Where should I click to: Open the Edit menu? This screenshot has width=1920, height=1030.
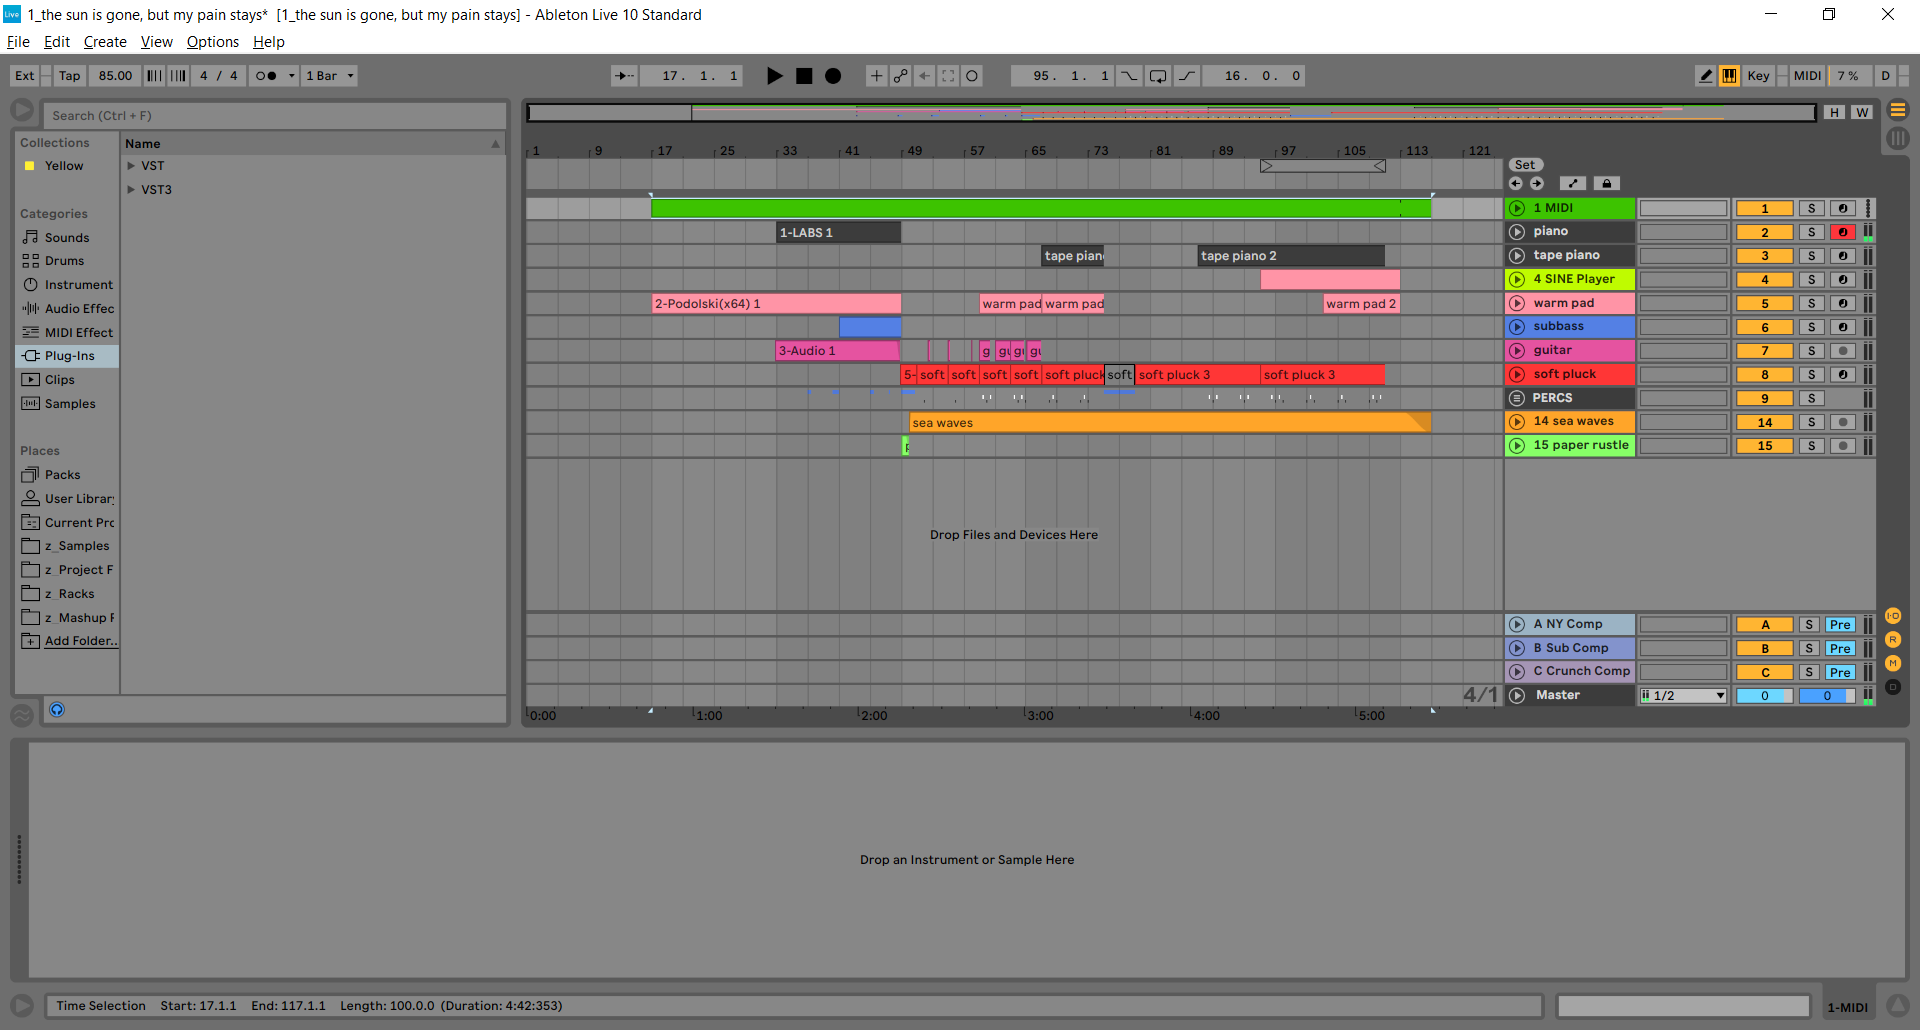pyautogui.click(x=57, y=42)
